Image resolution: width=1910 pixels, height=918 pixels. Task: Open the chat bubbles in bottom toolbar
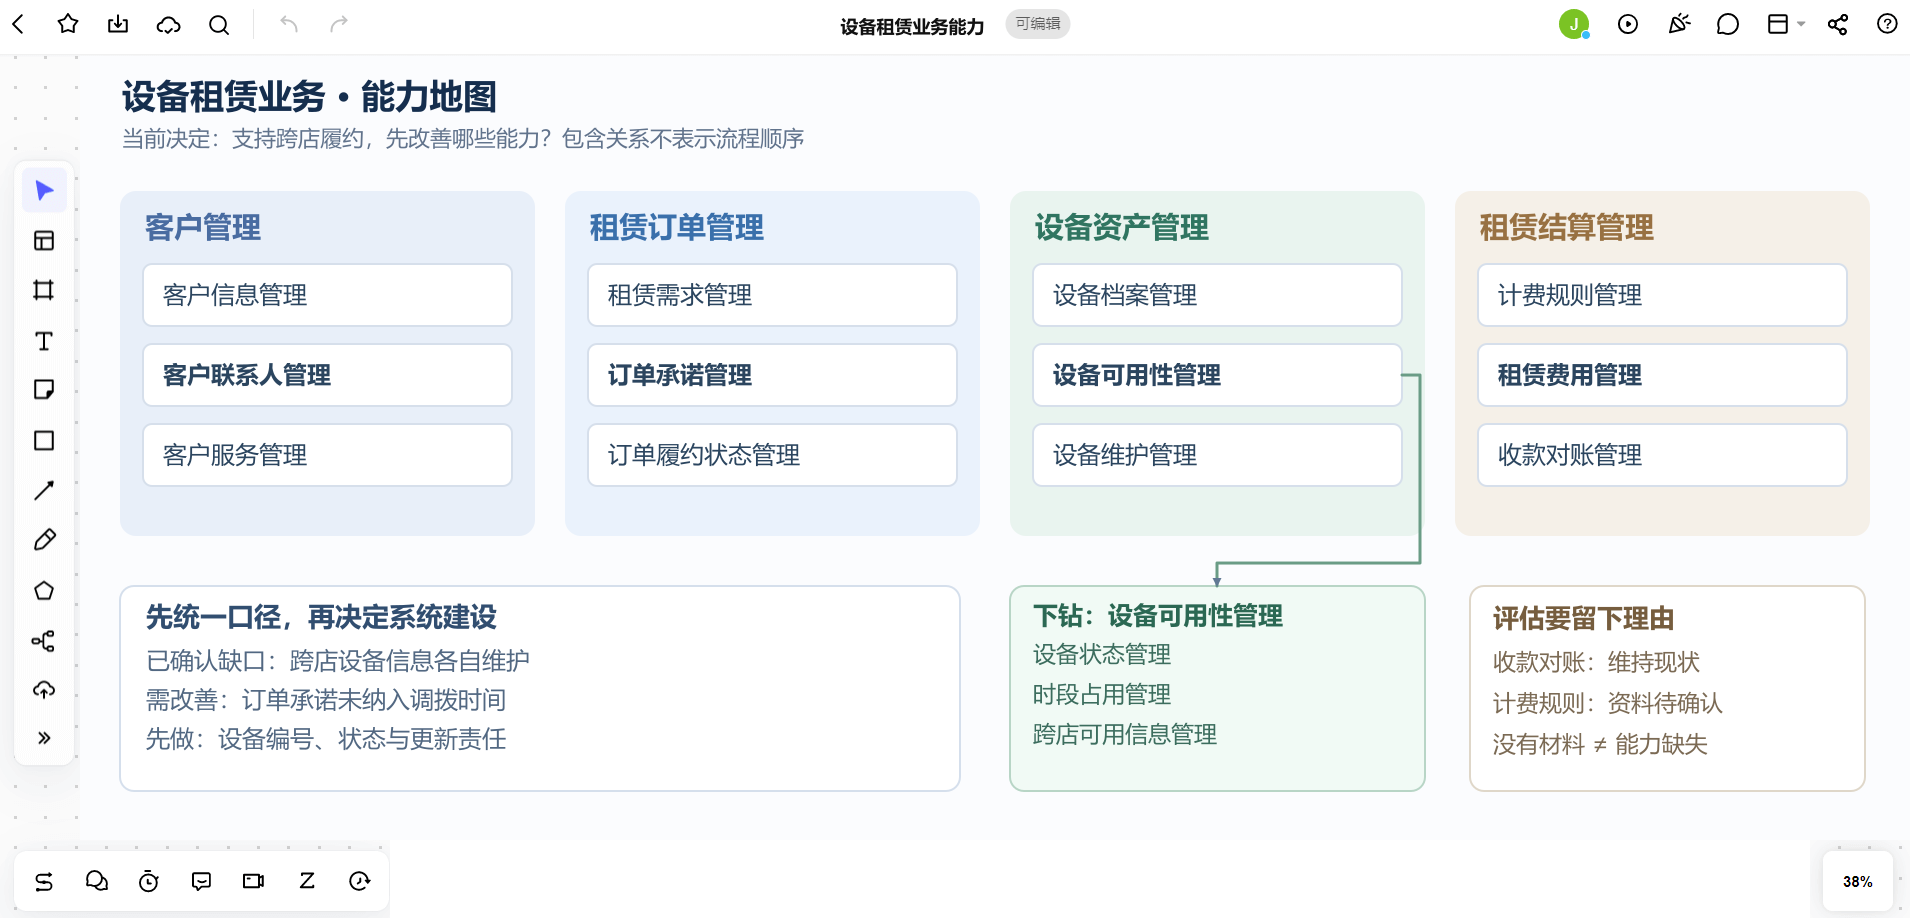point(97,881)
